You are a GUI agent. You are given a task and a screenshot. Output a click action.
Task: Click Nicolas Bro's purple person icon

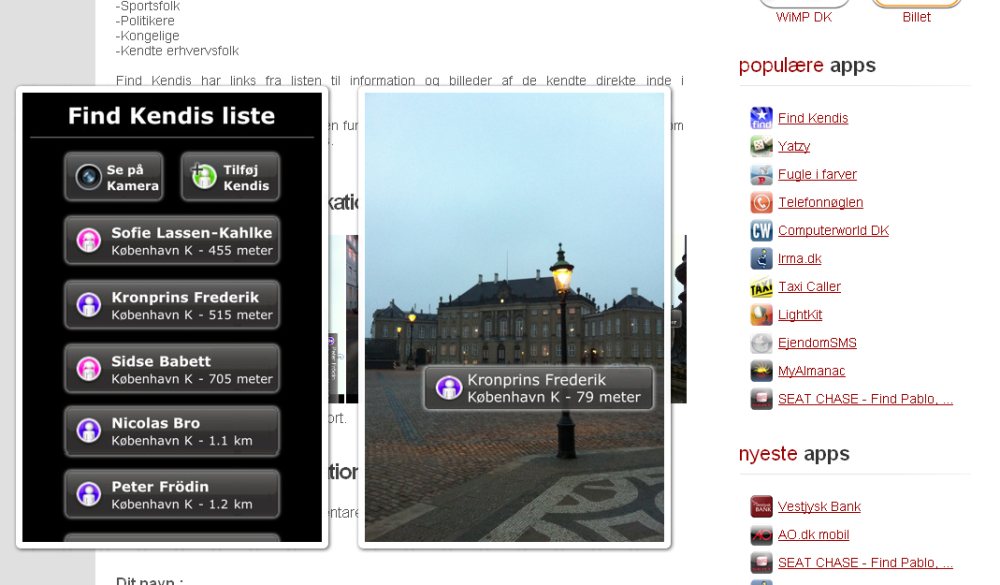coord(89,431)
